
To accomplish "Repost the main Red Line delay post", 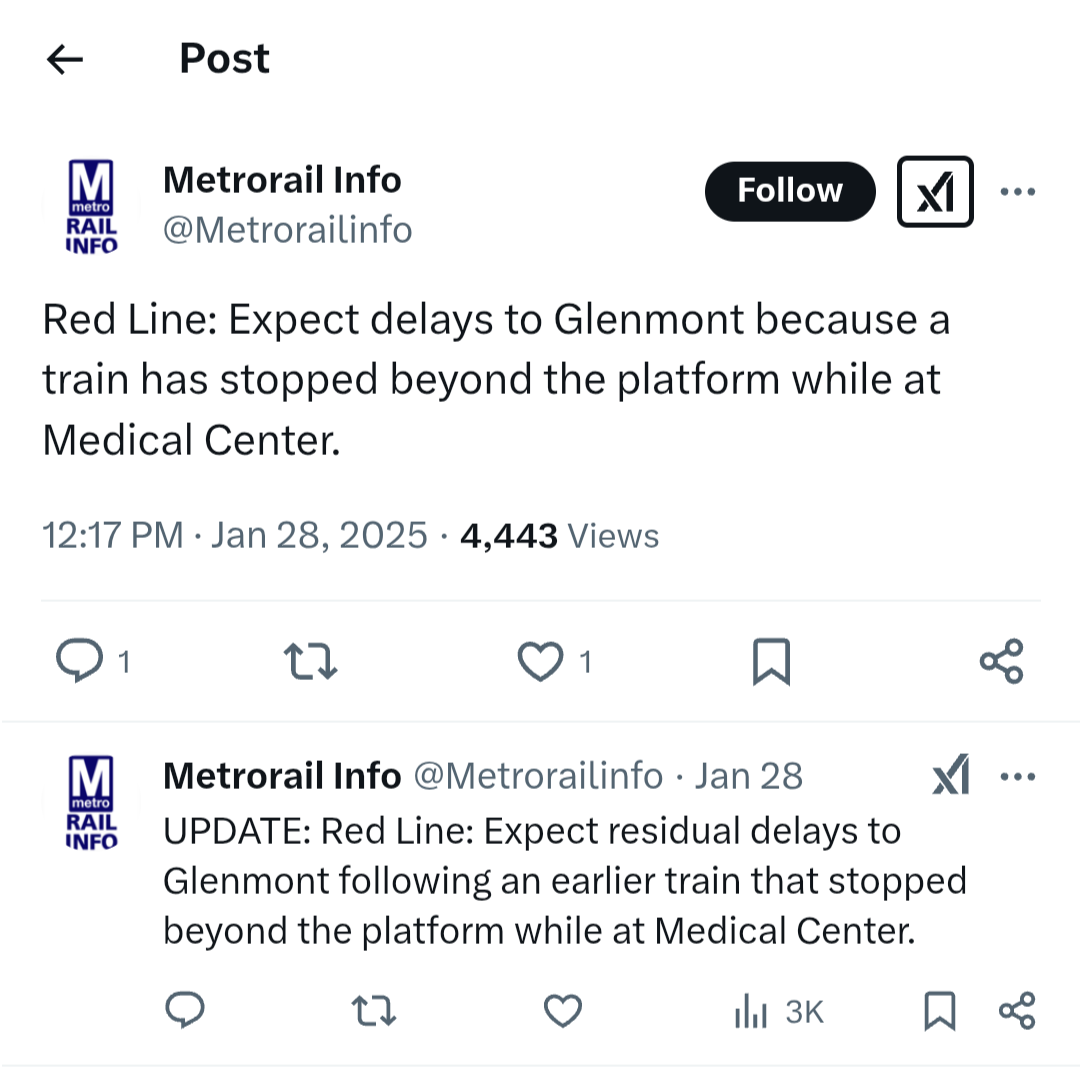I will [310, 662].
